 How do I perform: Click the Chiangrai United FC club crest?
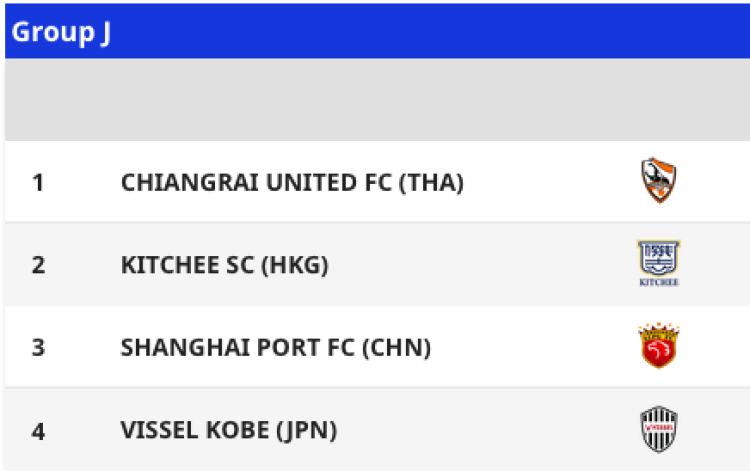coord(659,181)
